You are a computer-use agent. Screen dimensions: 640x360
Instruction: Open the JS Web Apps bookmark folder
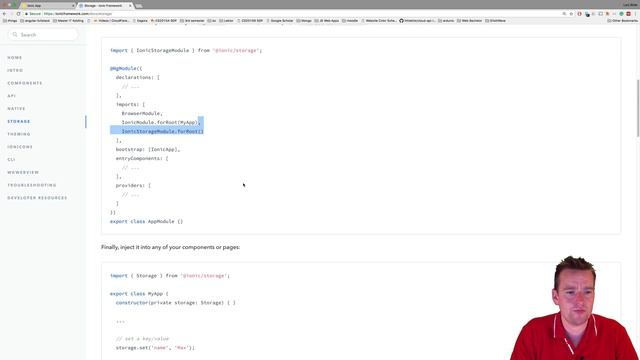click(x=327, y=20)
